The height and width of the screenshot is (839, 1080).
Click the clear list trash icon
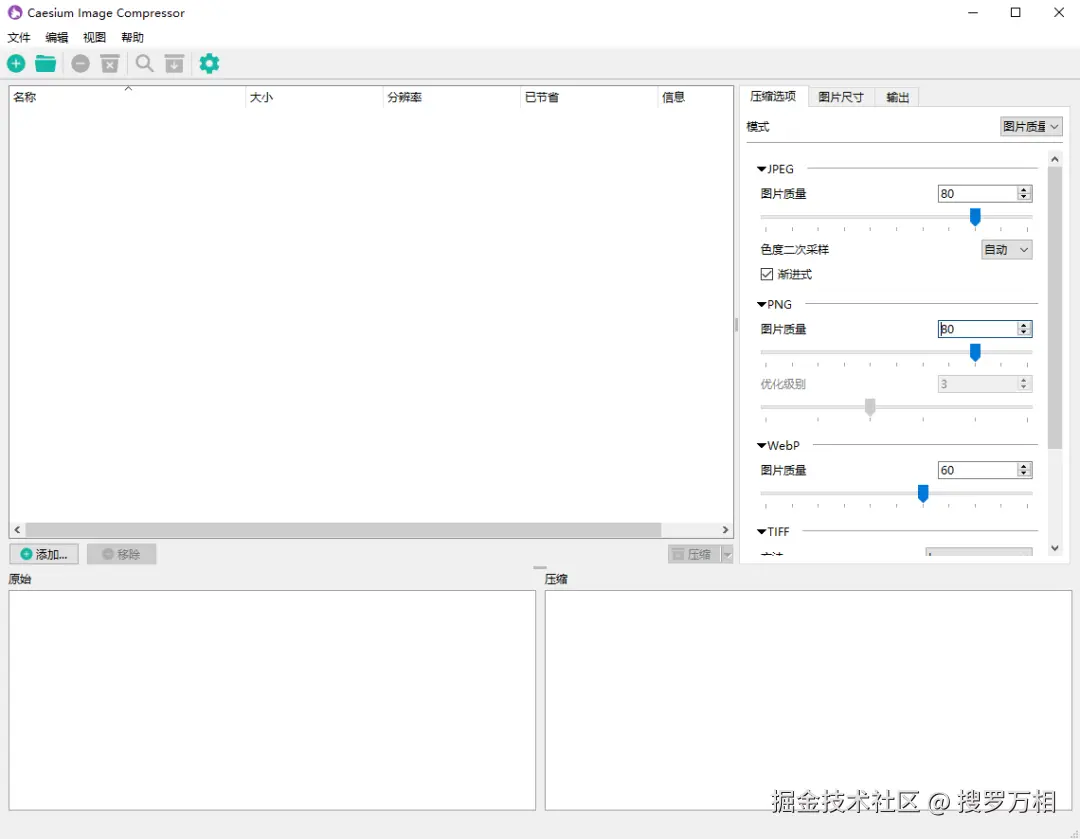tap(110, 63)
